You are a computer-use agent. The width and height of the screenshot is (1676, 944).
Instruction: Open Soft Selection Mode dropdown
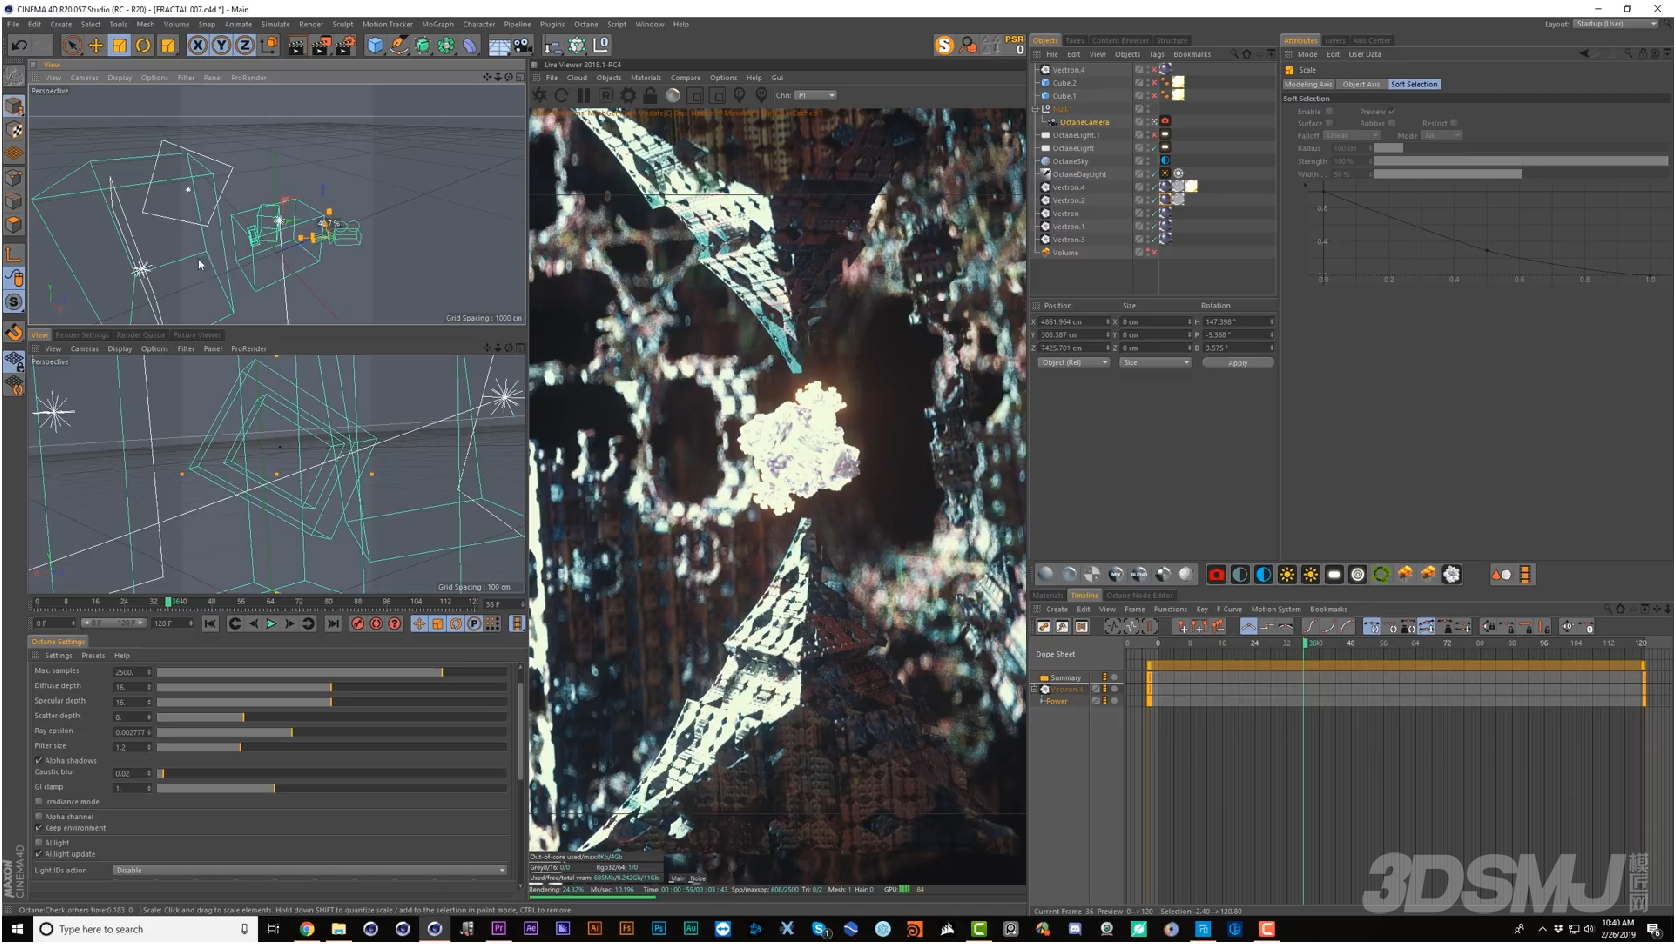click(x=1442, y=135)
